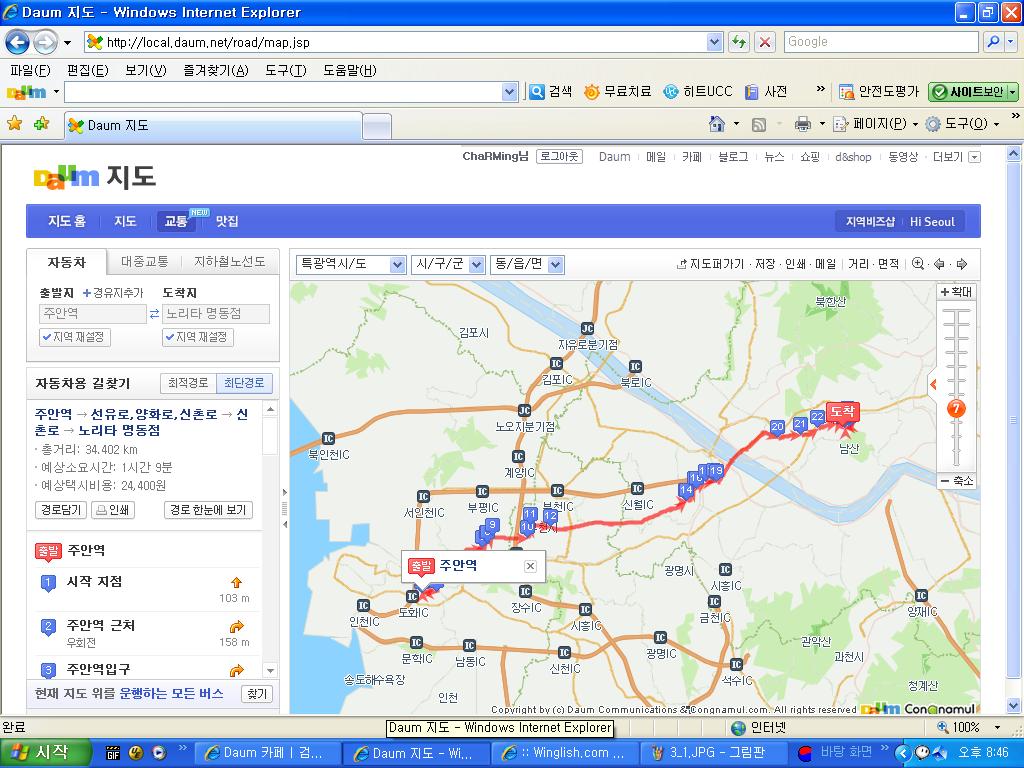1024x768 pixels.
Task: Click the 경로담기 button
Action: pyautogui.click(x=61, y=510)
